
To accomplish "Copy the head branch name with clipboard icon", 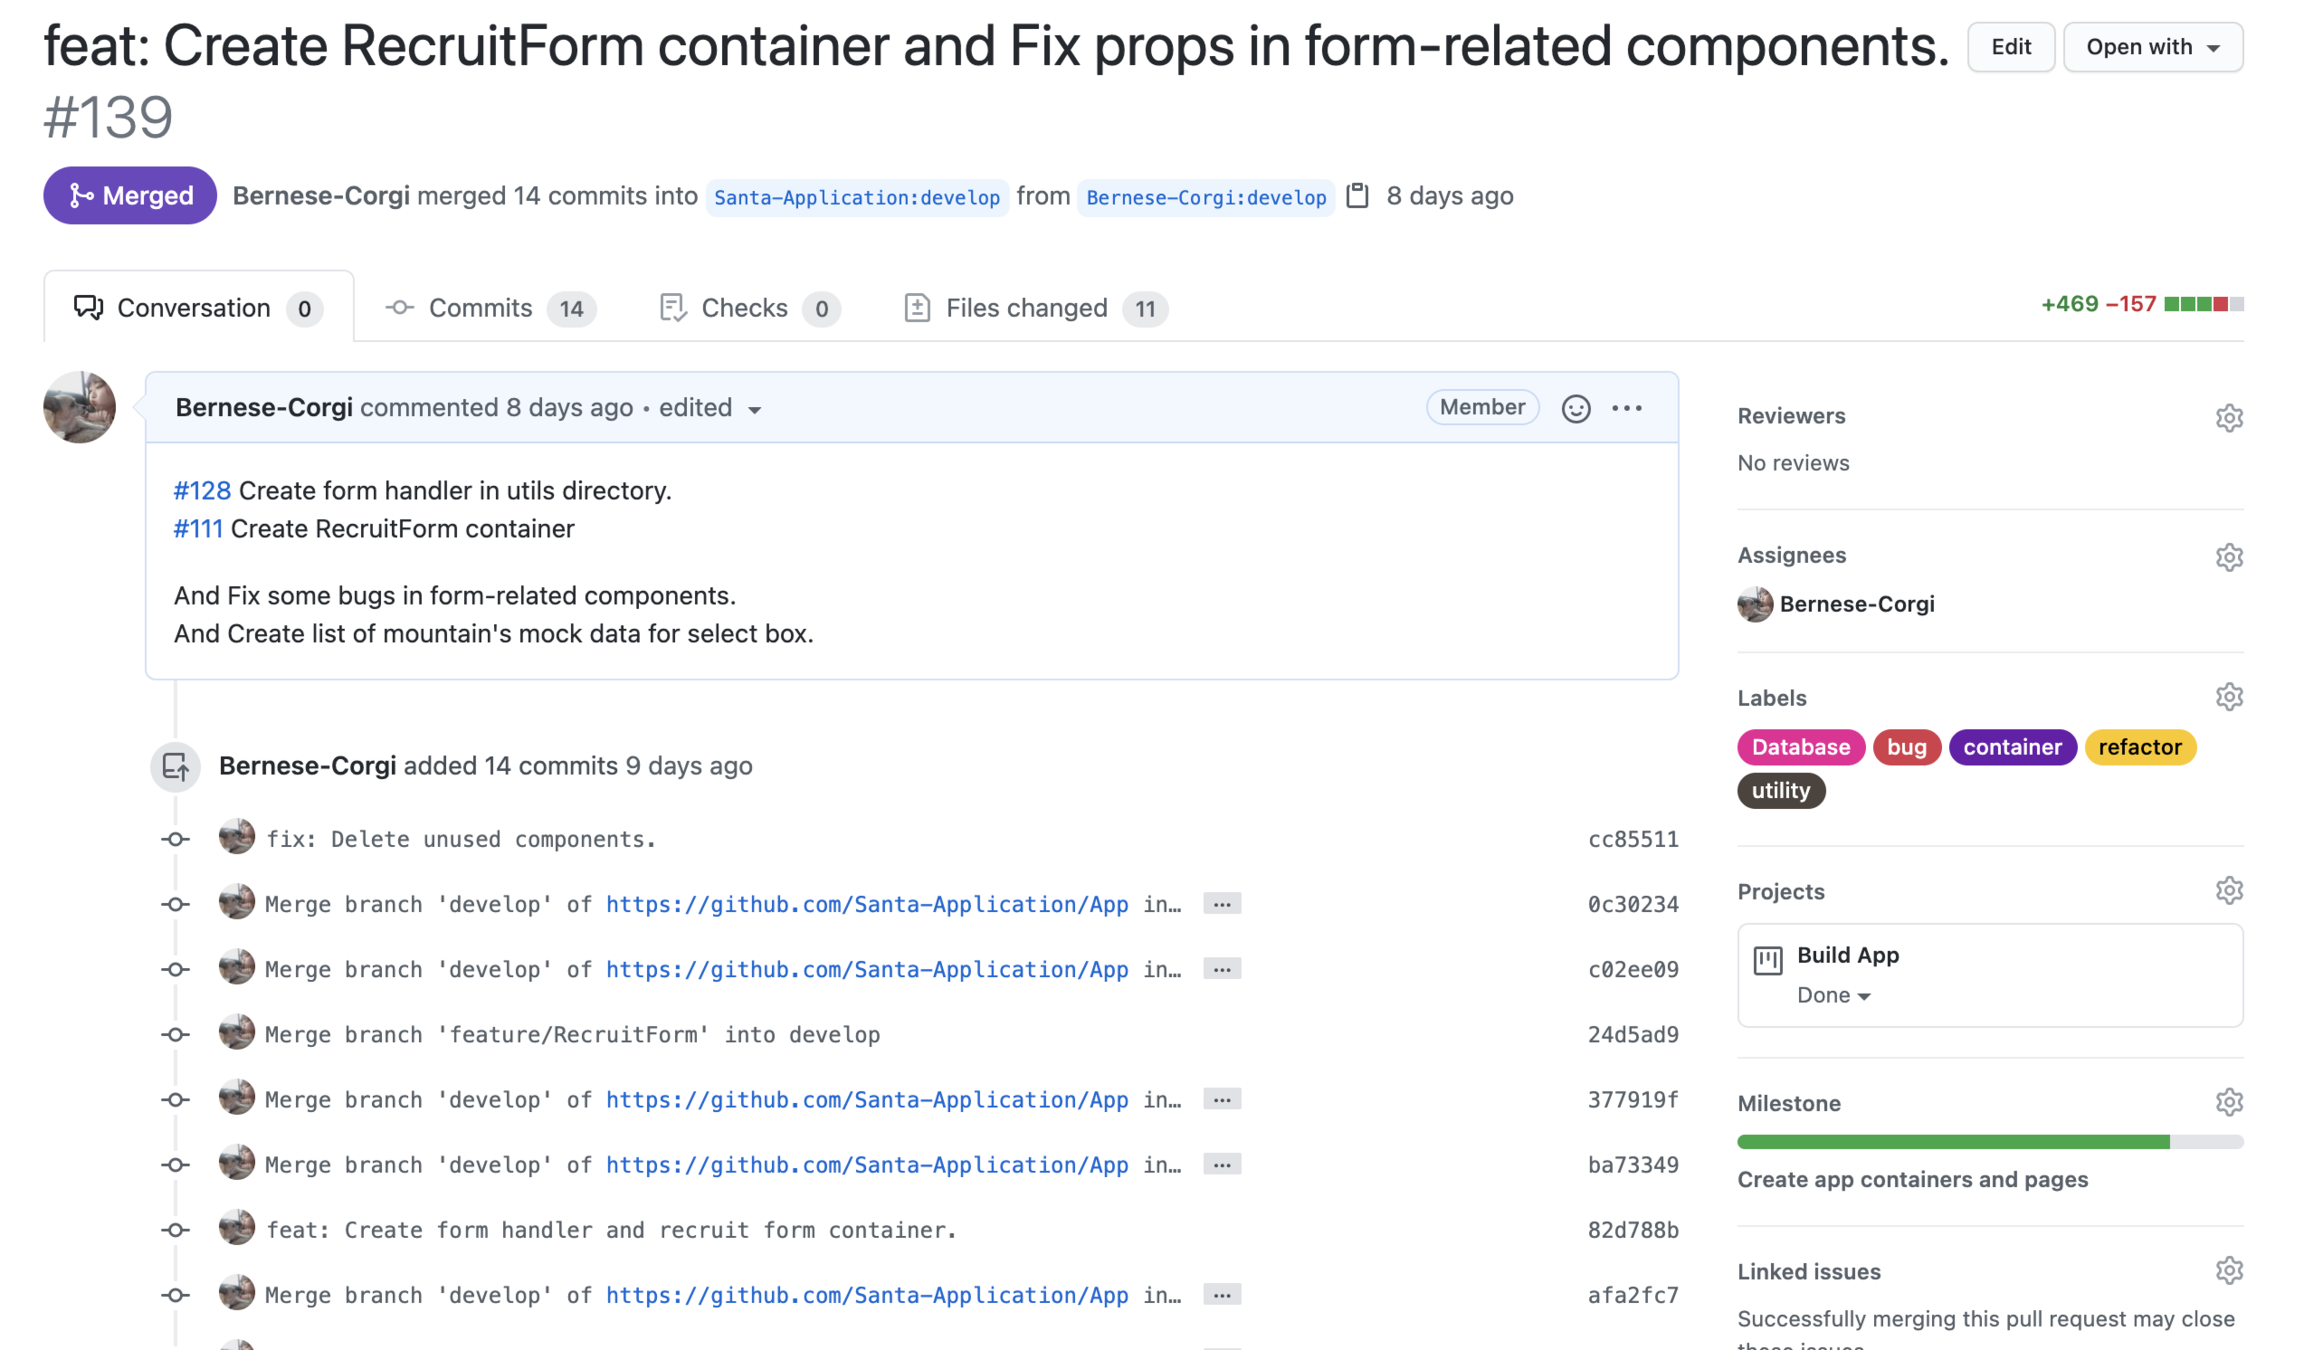I will (x=1357, y=195).
